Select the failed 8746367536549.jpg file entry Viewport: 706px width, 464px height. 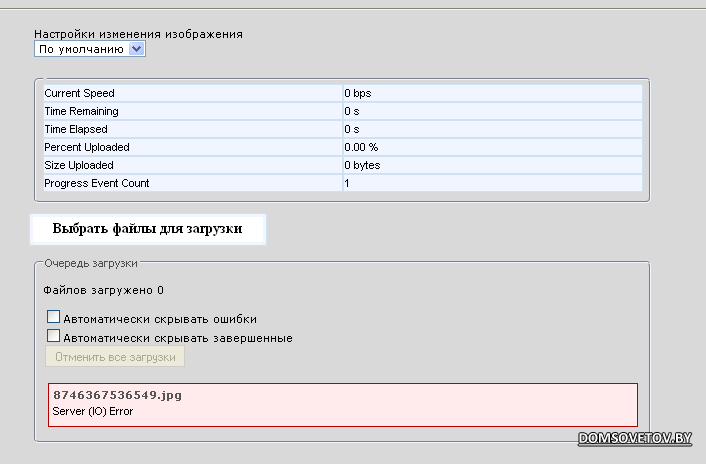pos(343,405)
